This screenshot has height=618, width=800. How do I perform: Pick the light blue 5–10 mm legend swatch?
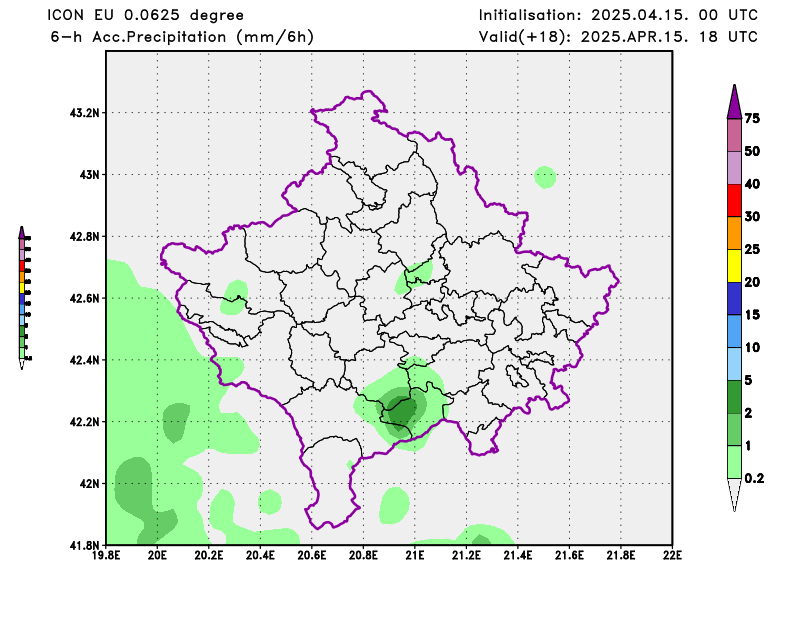734,364
